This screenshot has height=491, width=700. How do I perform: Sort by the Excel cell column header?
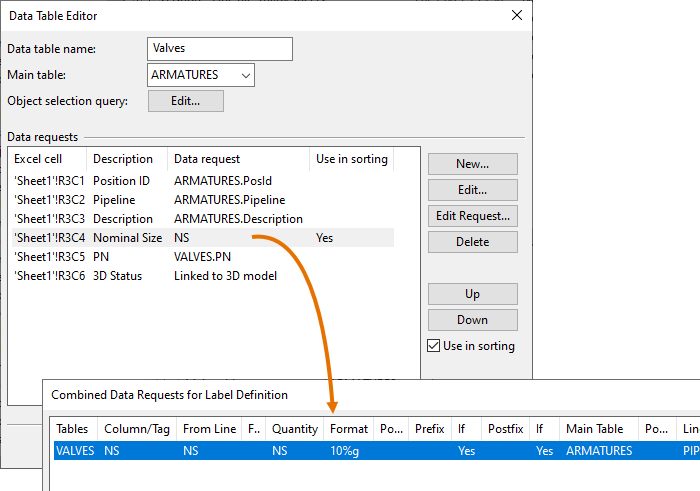coord(37,159)
